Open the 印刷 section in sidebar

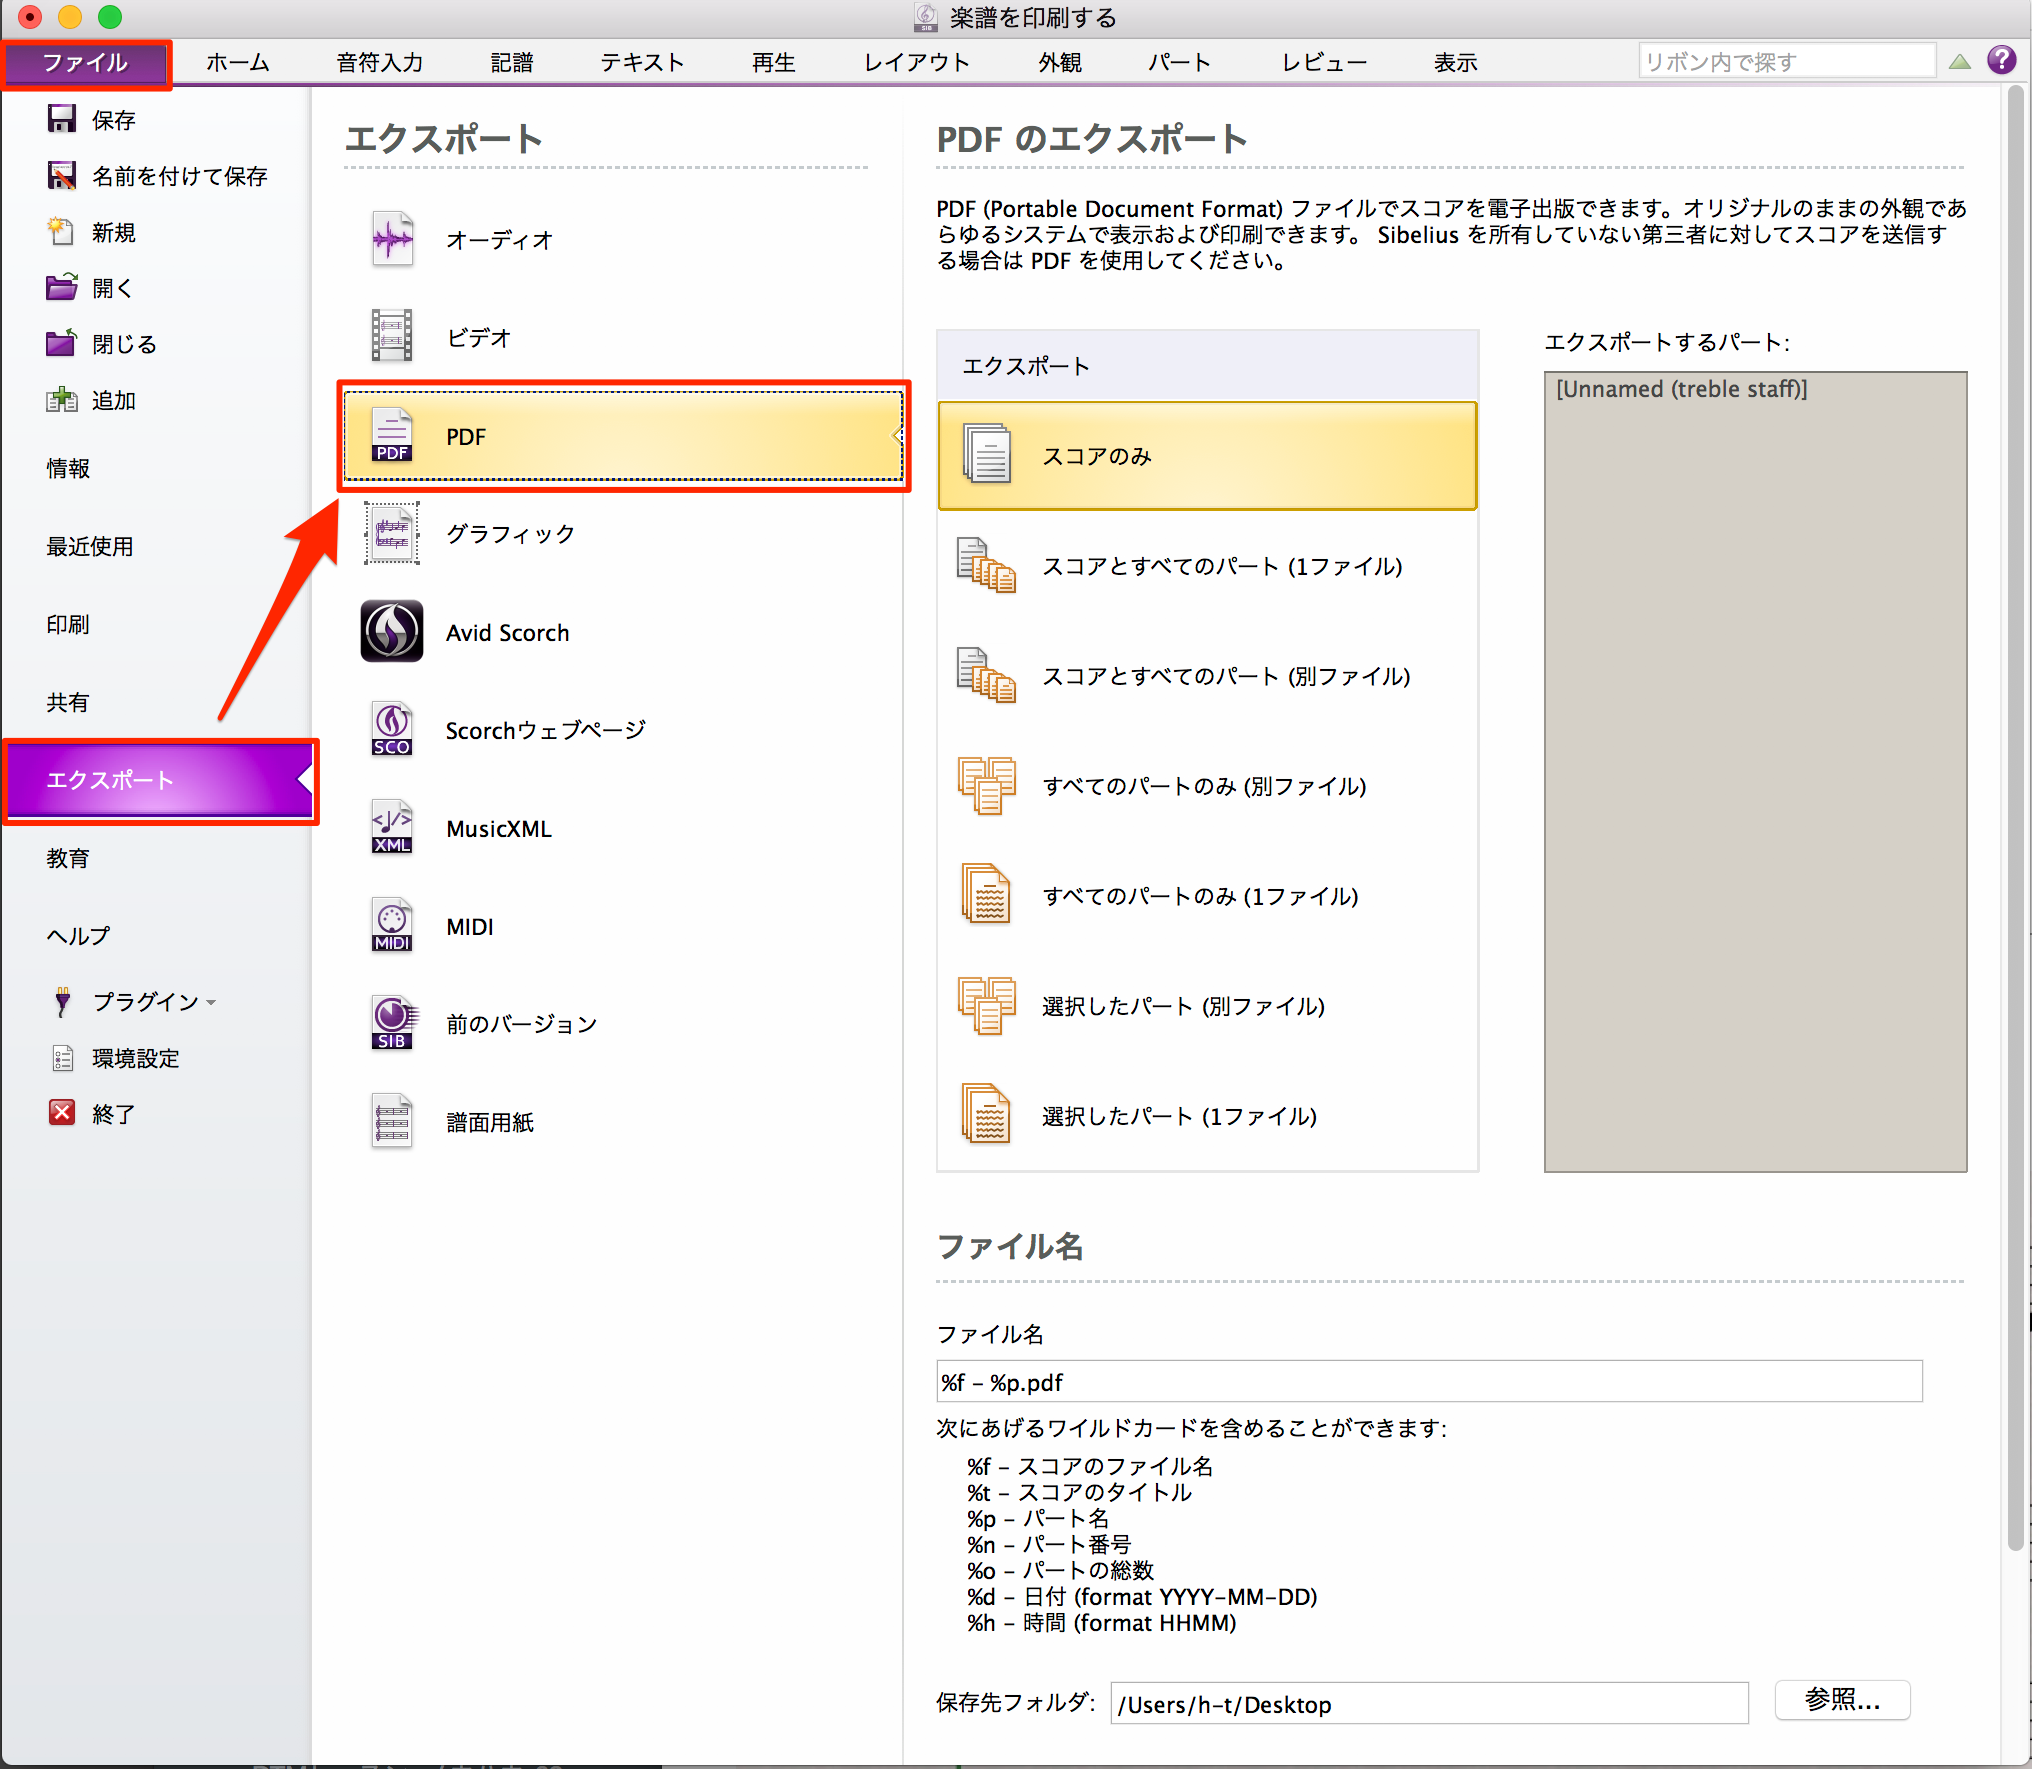(68, 624)
